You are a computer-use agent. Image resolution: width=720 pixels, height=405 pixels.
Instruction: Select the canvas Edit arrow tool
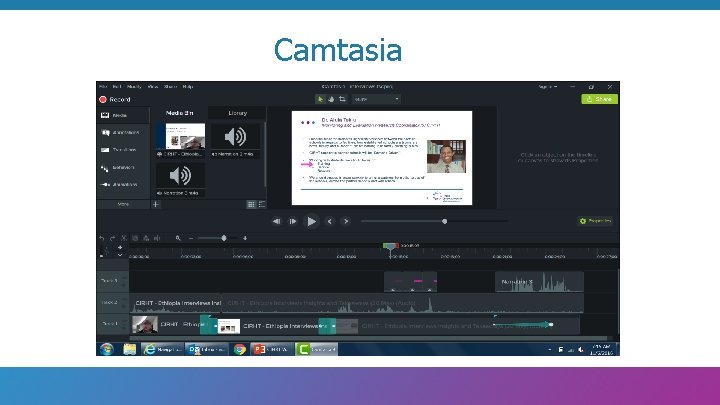[x=320, y=99]
